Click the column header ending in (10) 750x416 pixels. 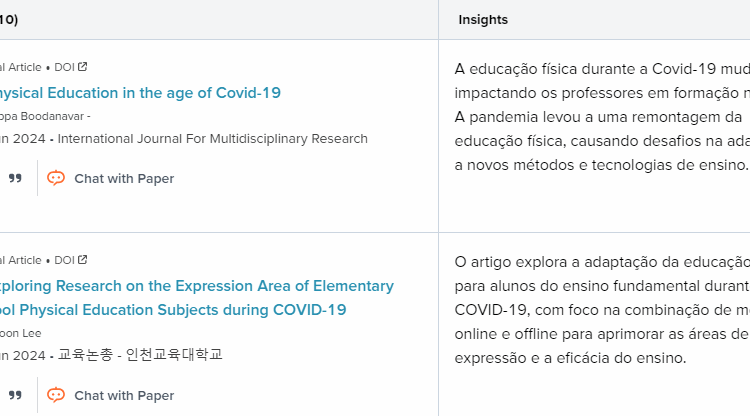tap(9, 19)
